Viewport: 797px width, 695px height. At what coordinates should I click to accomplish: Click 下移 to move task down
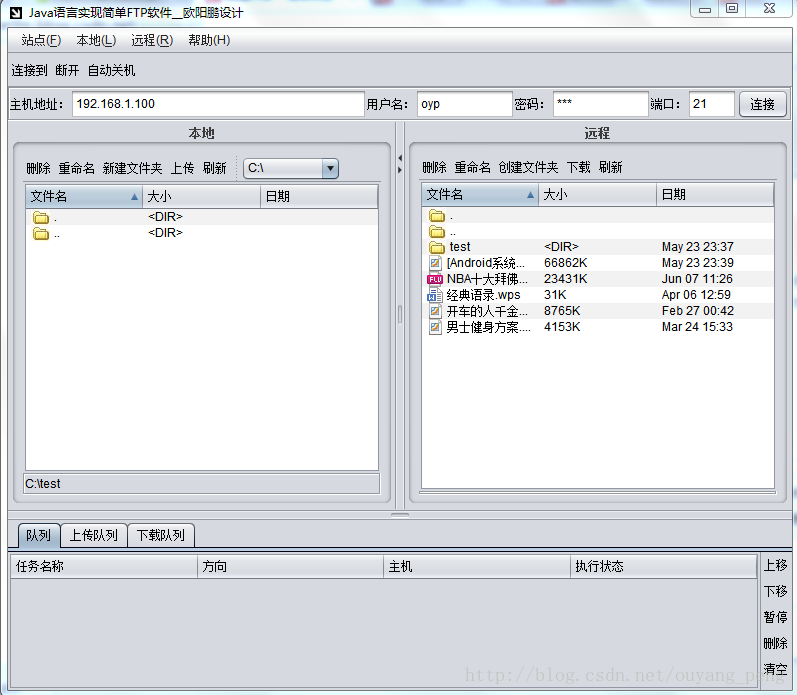click(x=775, y=591)
